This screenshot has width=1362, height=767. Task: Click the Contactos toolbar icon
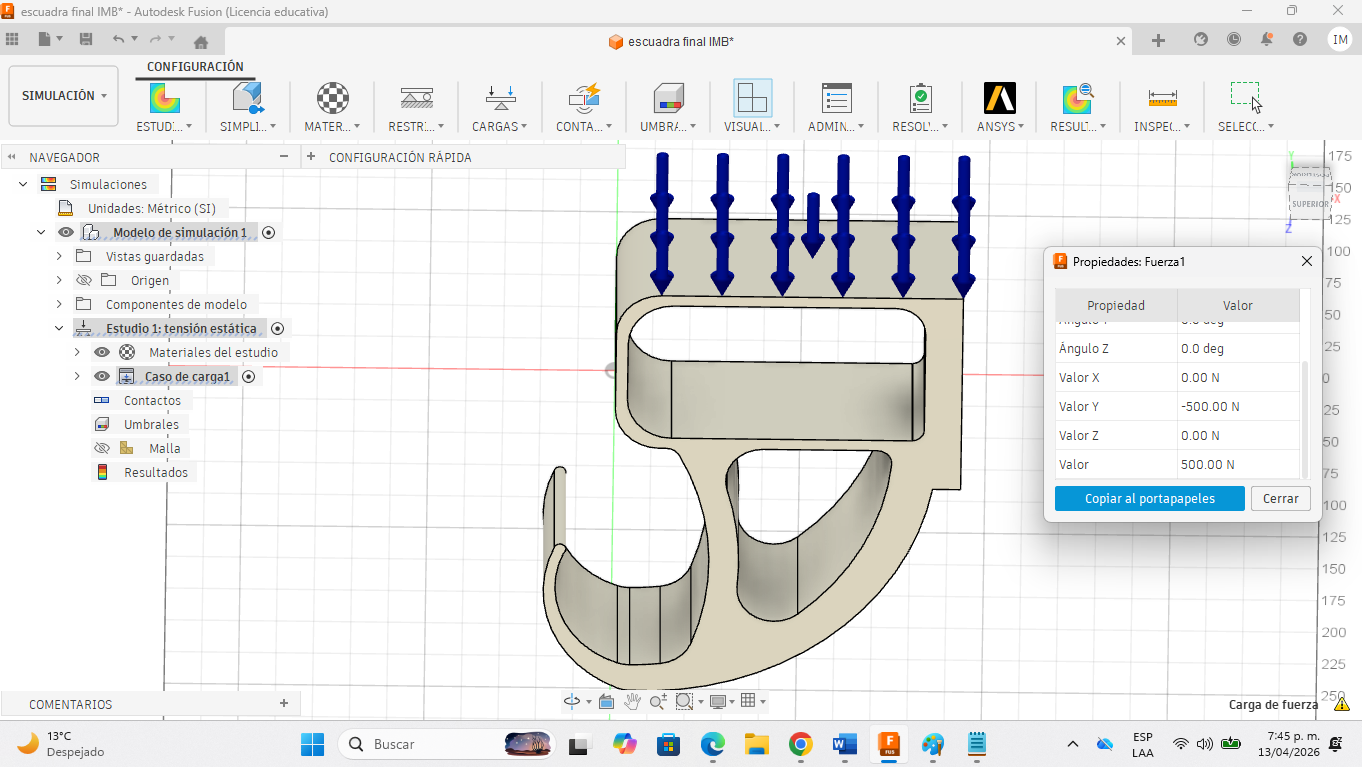coord(583,99)
